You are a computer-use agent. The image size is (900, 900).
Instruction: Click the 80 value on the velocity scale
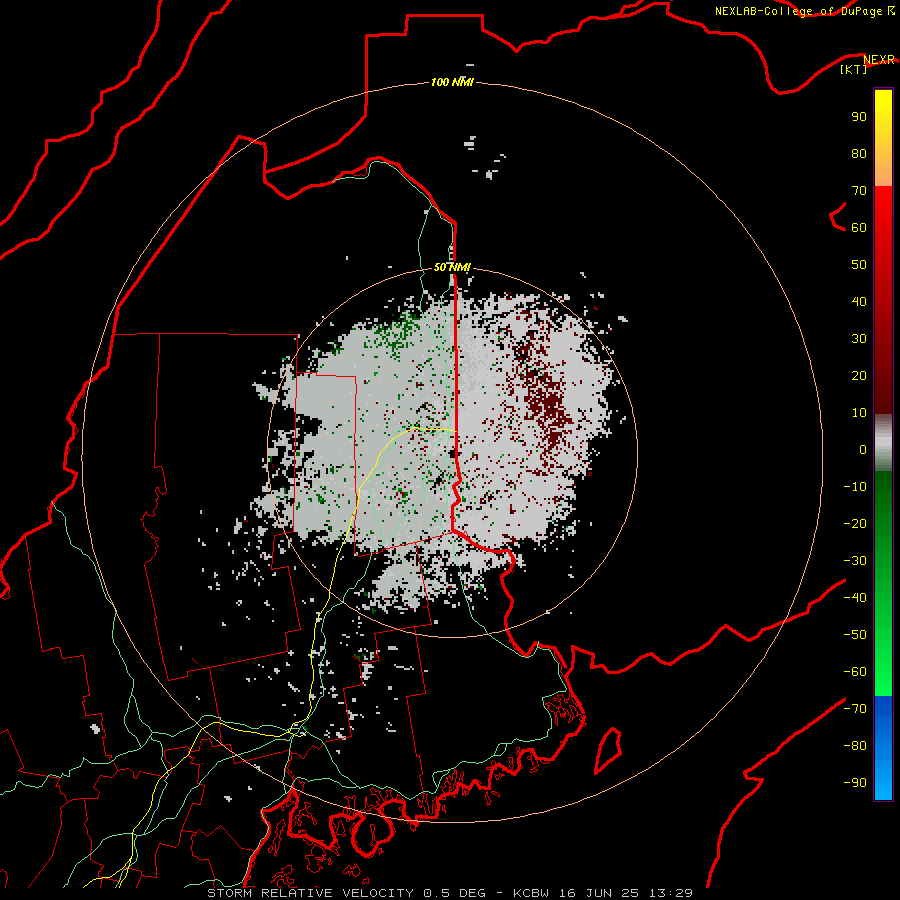tap(859, 154)
